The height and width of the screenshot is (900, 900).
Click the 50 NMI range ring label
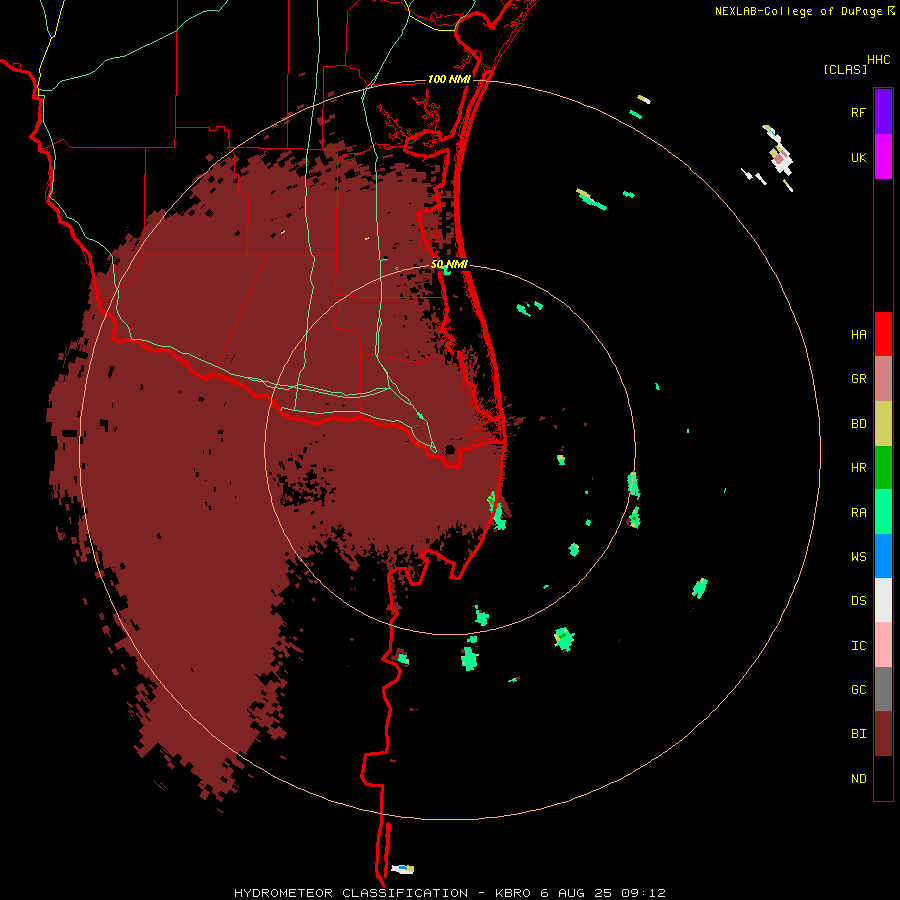click(x=449, y=264)
